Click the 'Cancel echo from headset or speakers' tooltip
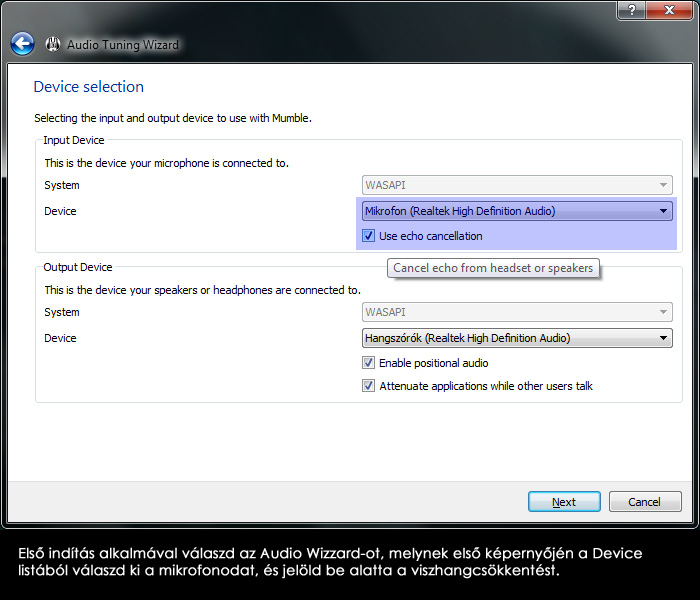Screen dimensions: 700x600 pyautogui.click(x=493, y=268)
